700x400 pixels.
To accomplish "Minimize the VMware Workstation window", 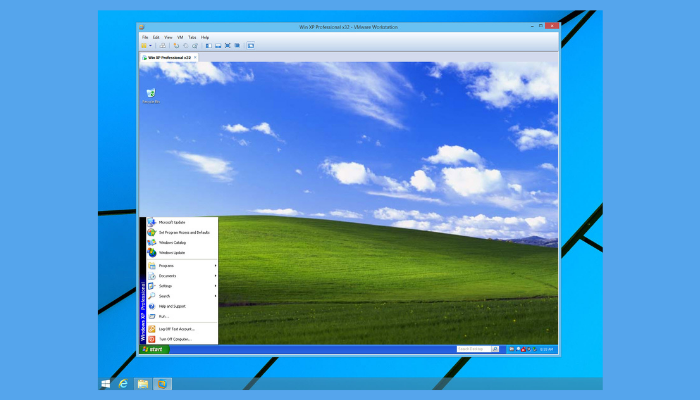I will click(532, 26).
